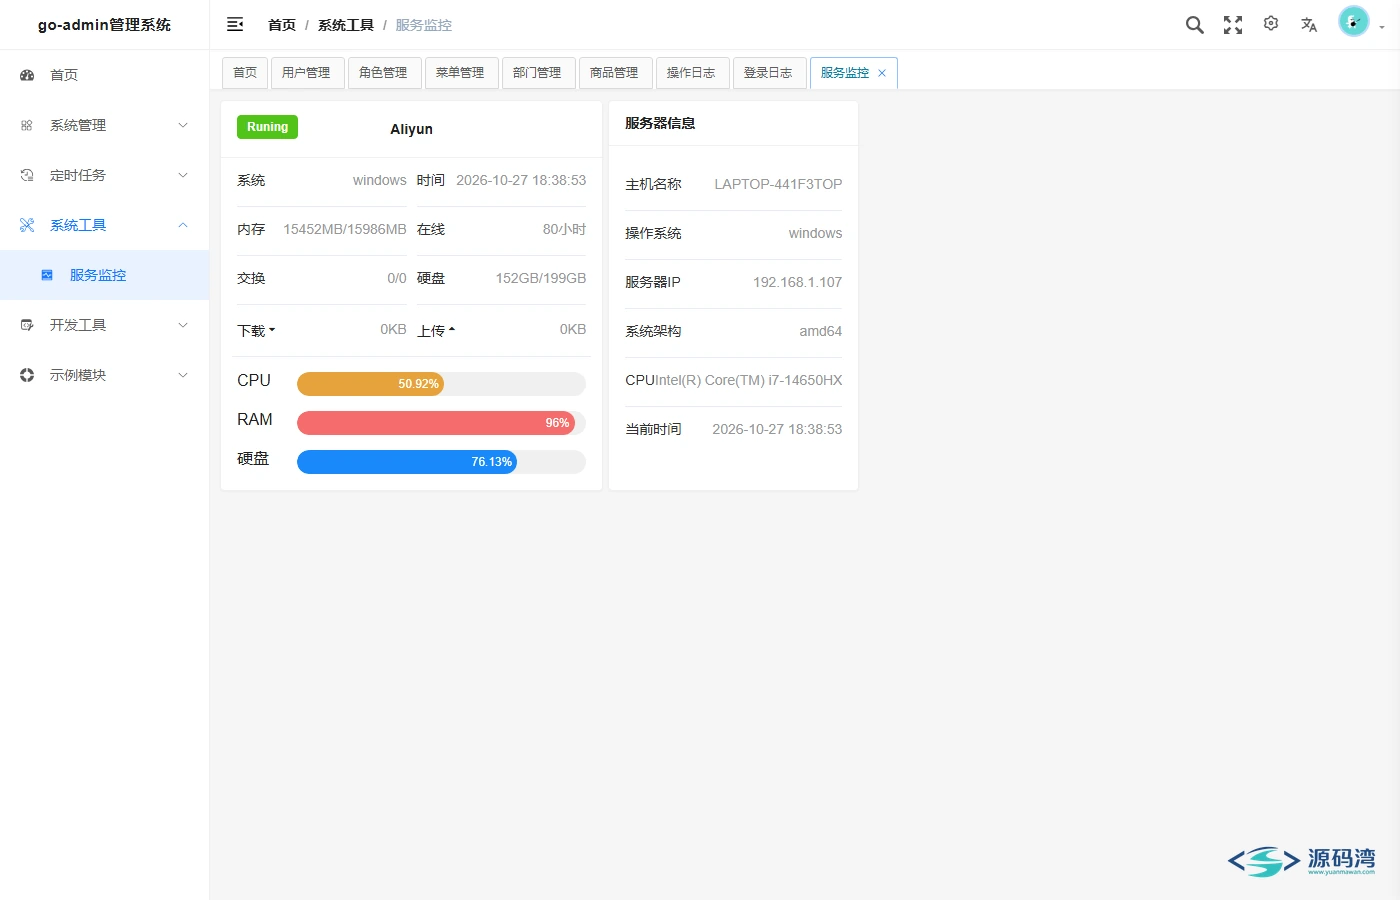
Task: Click the 首页 dashboard icon in sidebar
Action: pos(27,75)
